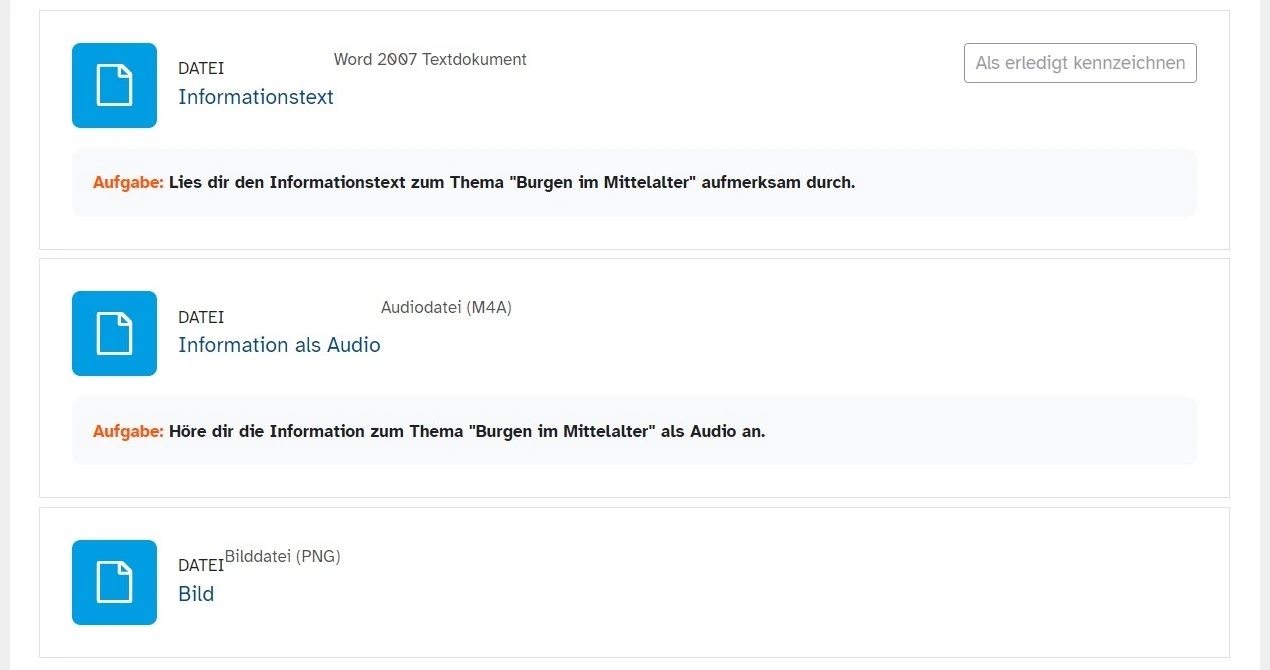Image resolution: width=1270 pixels, height=670 pixels.
Task: Click the task text starting with Lies dir
Action: coord(512,183)
